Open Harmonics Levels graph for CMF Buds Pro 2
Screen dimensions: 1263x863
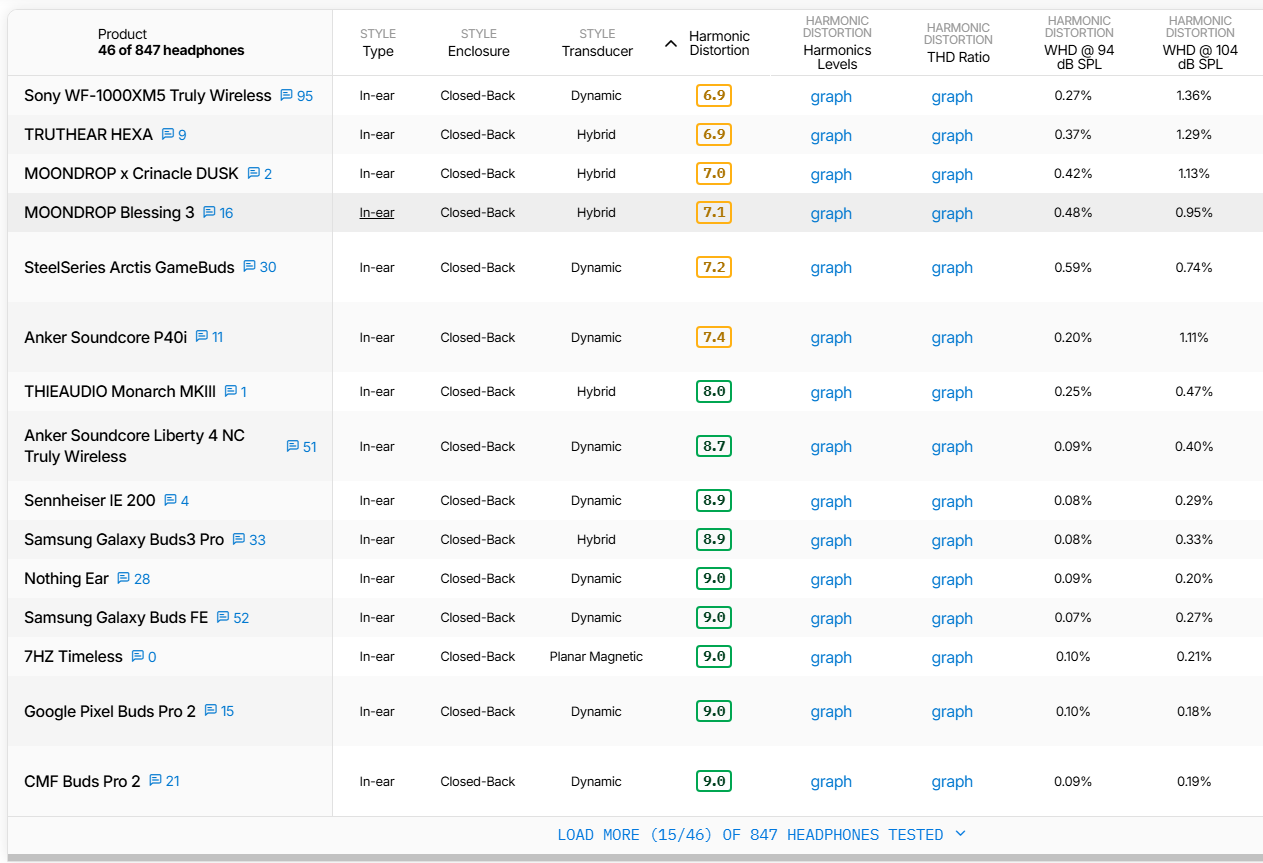coord(831,782)
